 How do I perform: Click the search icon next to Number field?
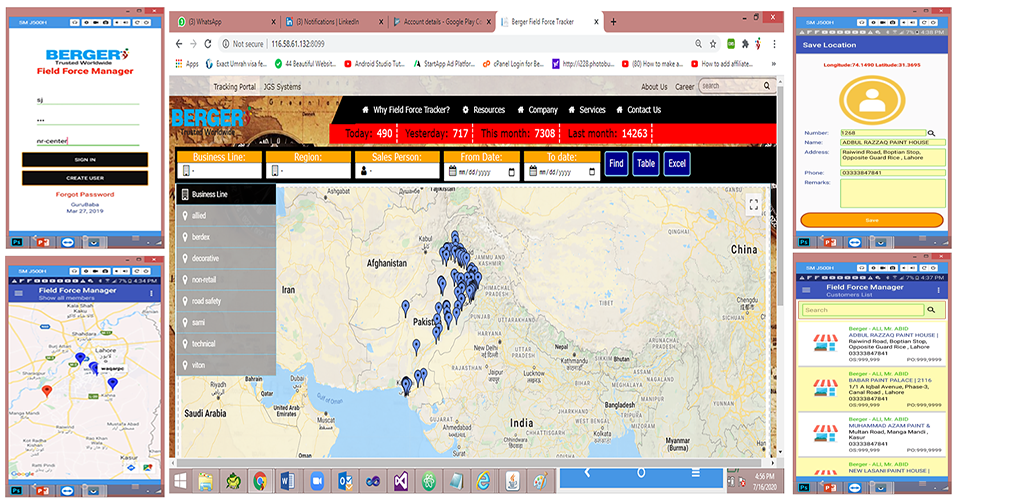(x=932, y=133)
